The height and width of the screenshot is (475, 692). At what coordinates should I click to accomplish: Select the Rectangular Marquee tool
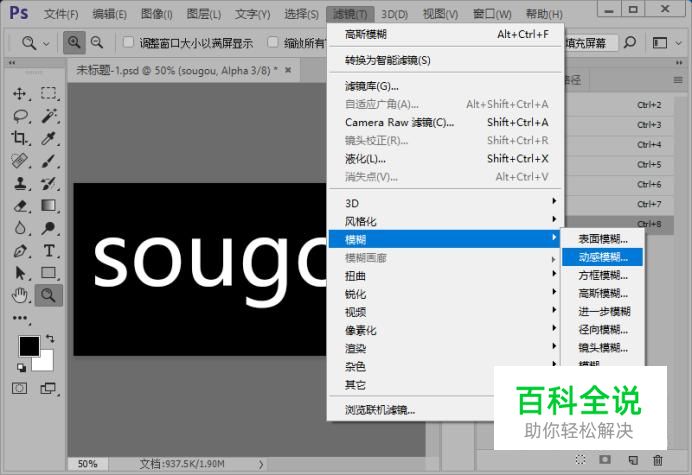coord(49,94)
